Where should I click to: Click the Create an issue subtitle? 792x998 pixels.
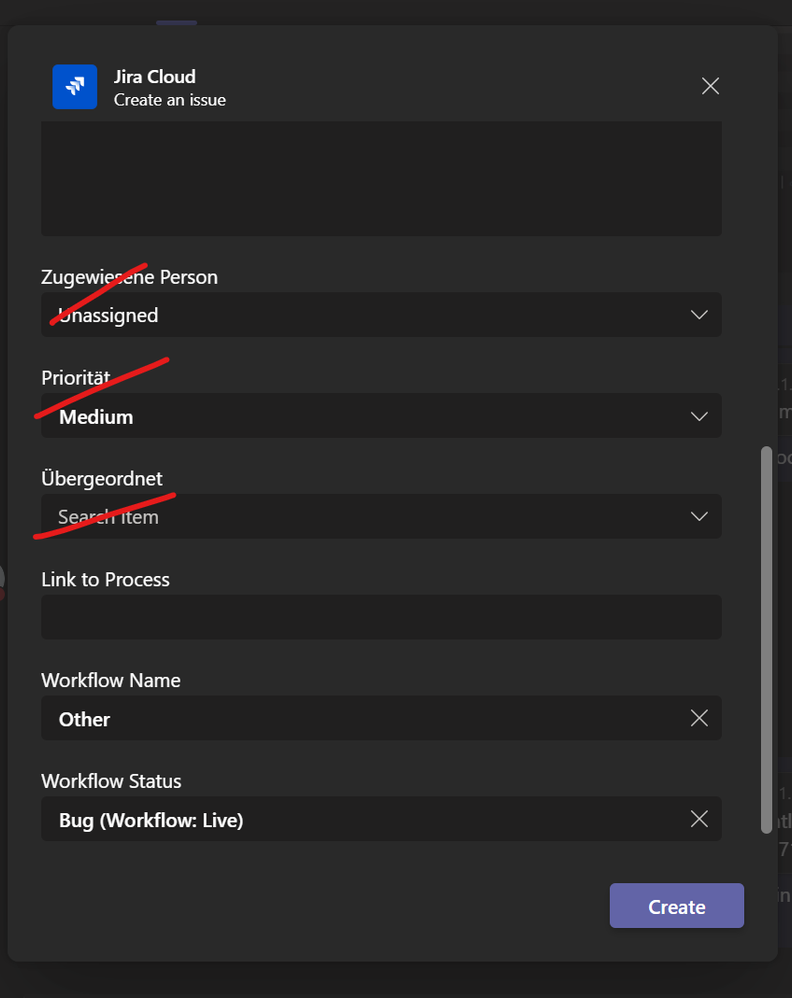click(170, 100)
